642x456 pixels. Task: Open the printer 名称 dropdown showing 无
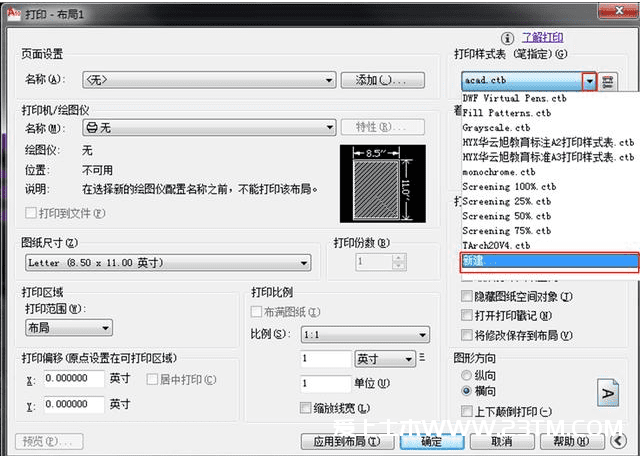(x=209, y=127)
